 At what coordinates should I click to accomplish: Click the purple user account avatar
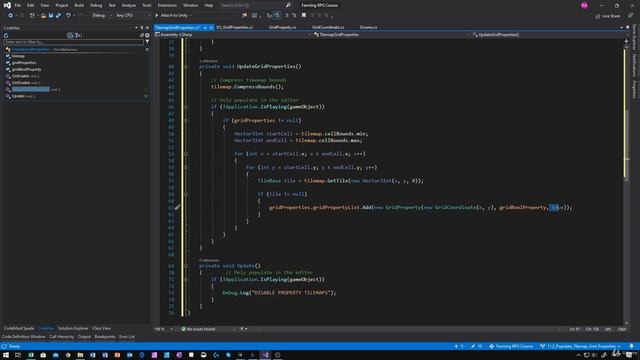[x=584, y=5]
